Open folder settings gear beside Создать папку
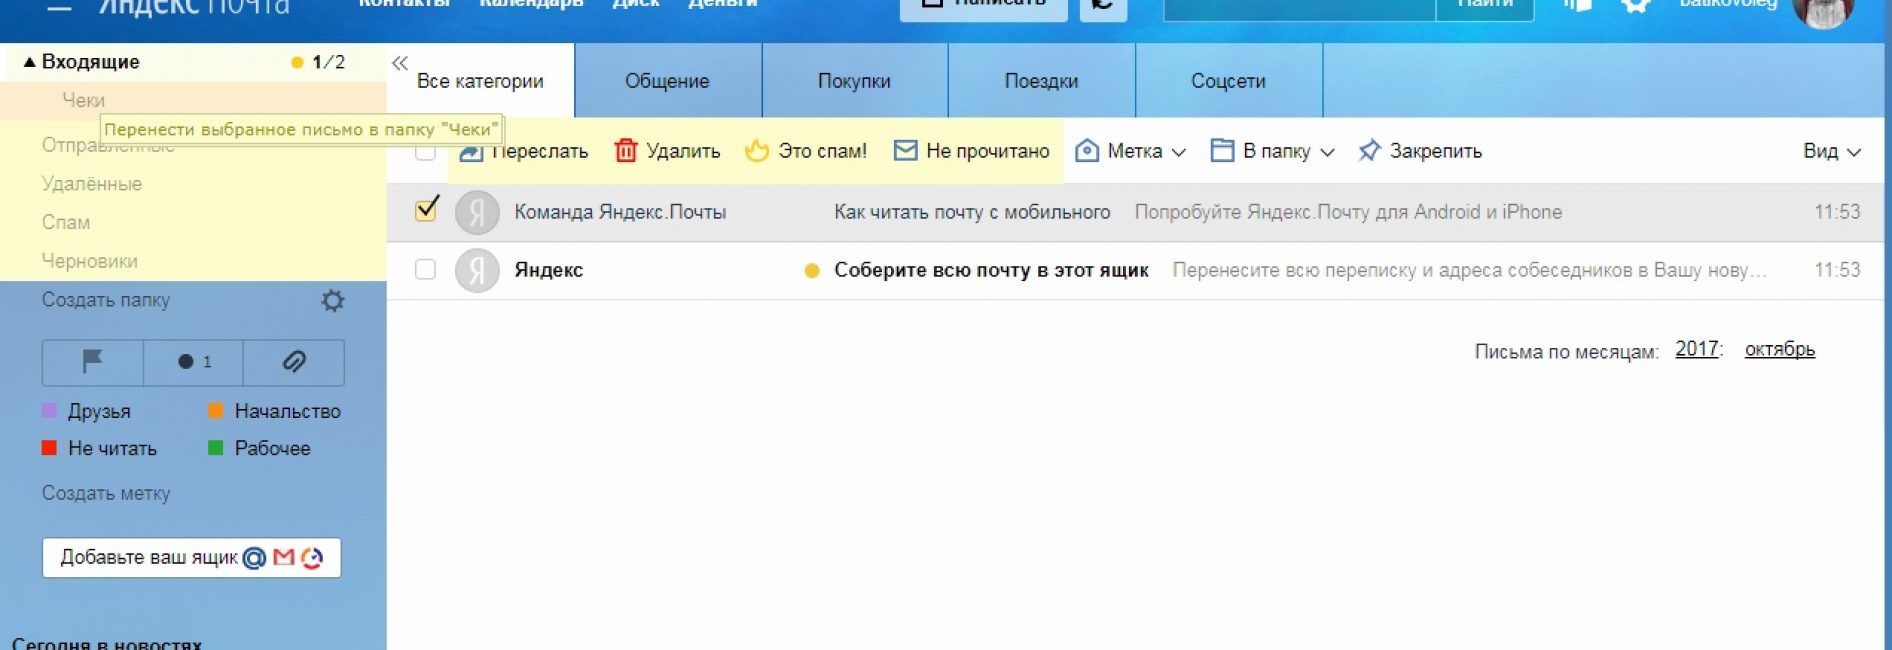The height and width of the screenshot is (650, 1892). coord(333,300)
